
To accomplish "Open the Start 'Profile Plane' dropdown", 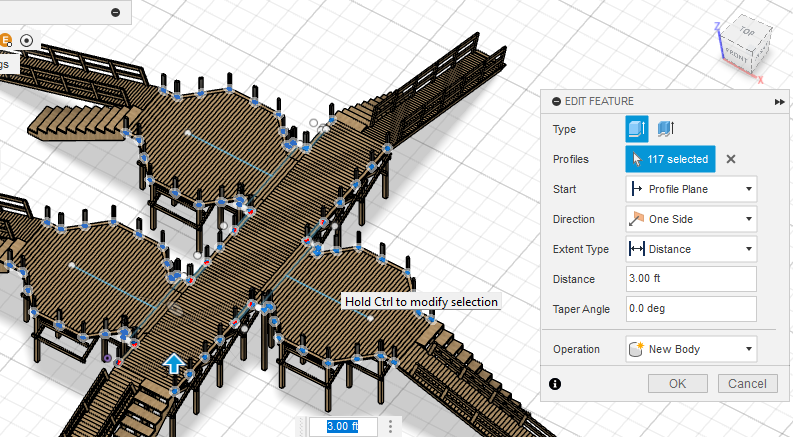I will tap(691, 189).
